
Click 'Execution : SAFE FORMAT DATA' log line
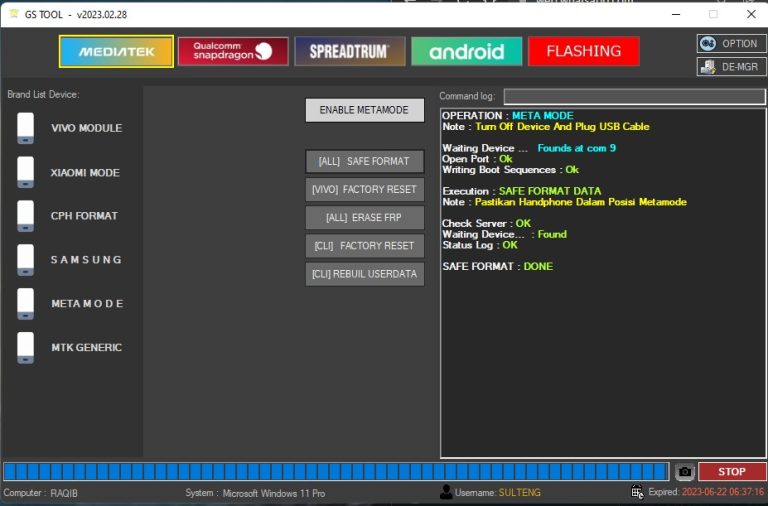coord(522,191)
